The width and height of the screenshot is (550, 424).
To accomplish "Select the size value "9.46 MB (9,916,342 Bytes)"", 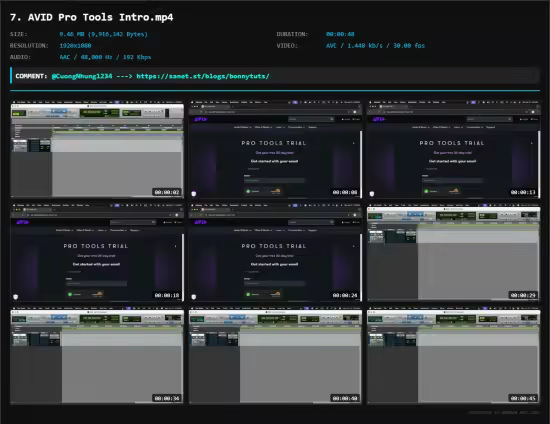I will 103,34.
